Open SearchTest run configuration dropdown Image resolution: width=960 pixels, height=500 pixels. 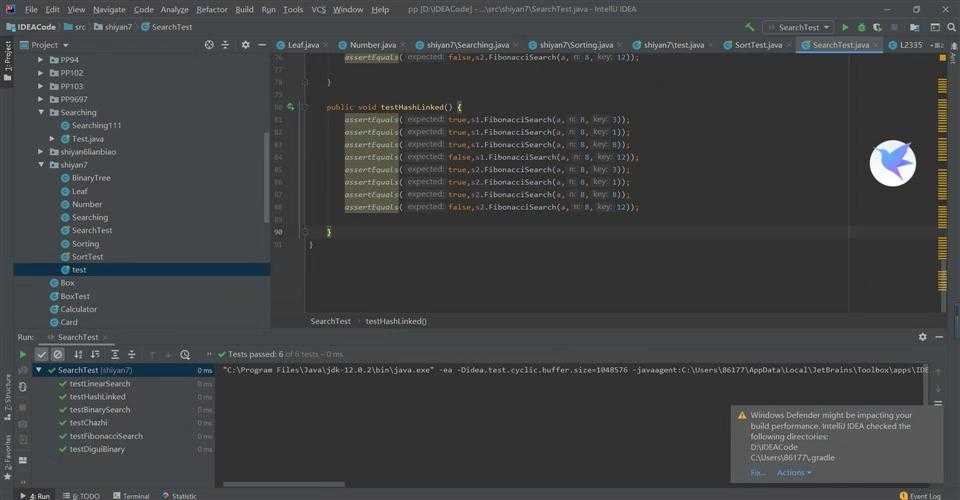[798, 27]
